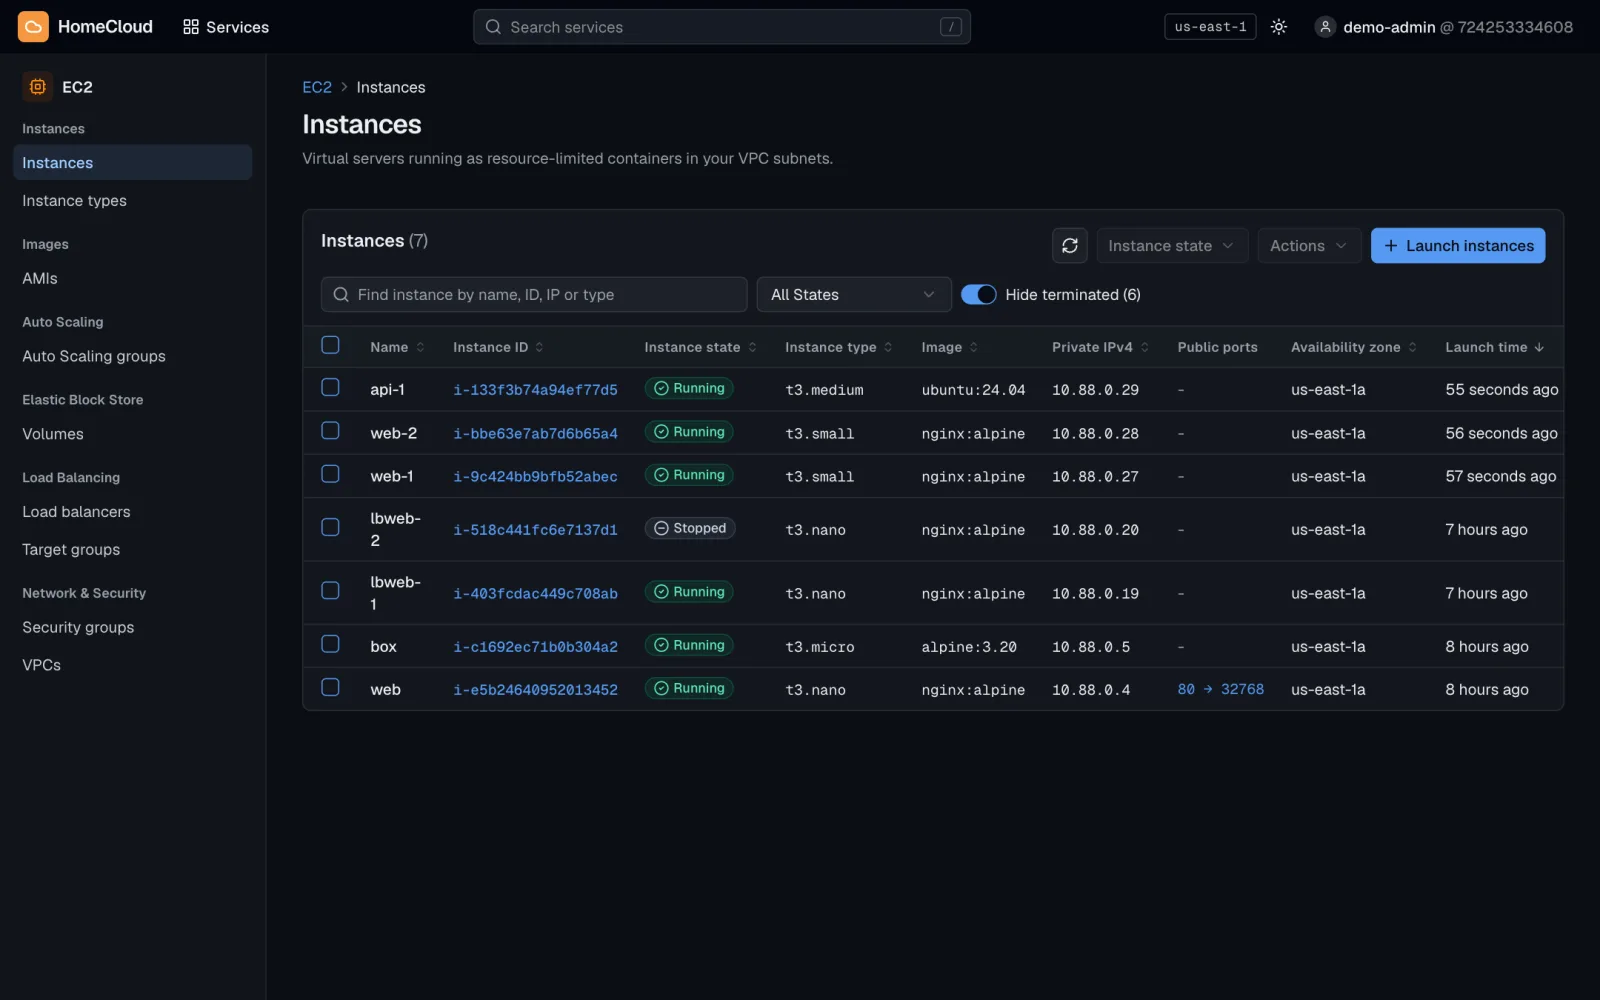The width and height of the screenshot is (1600, 1000).
Task: Sort by Image column arrows
Action: coord(974,348)
